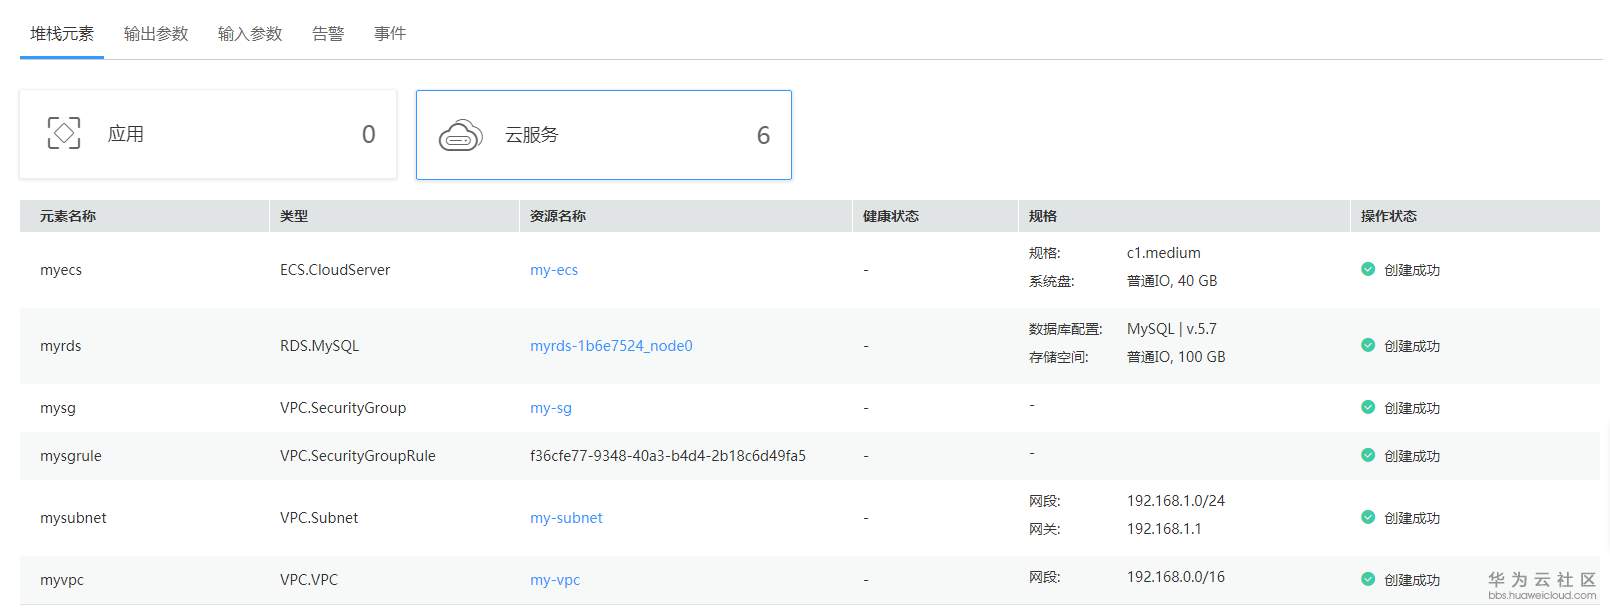Select the myrds element name
1610x610 pixels.
[x=61, y=346]
